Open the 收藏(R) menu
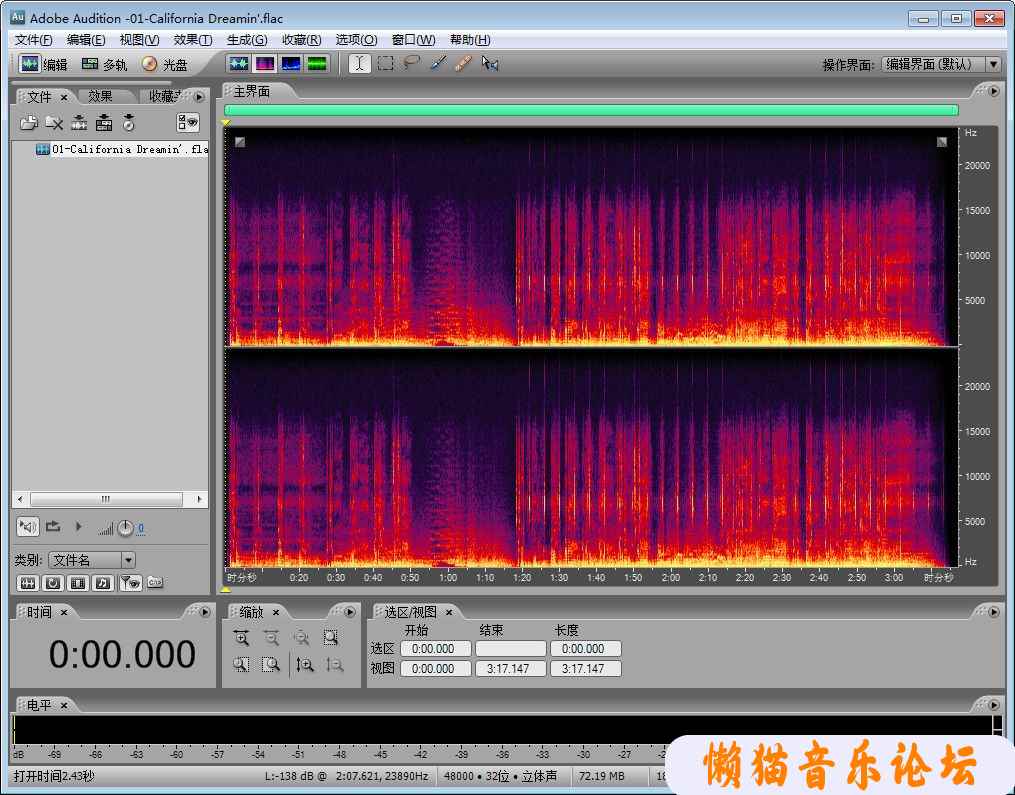The width and height of the screenshot is (1015, 795). pyautogui.click(x=302, y=39)
